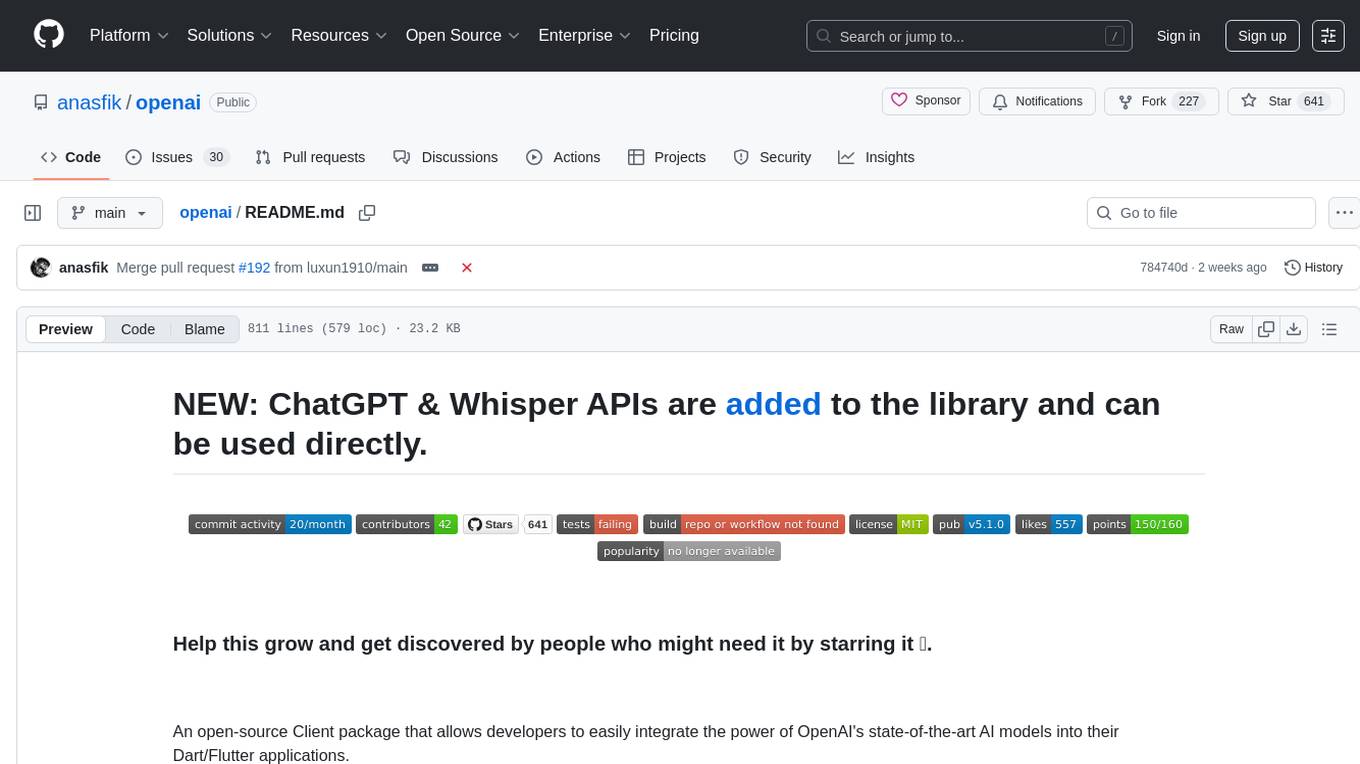Select the Blame view toggle

(x=204, y=329)
